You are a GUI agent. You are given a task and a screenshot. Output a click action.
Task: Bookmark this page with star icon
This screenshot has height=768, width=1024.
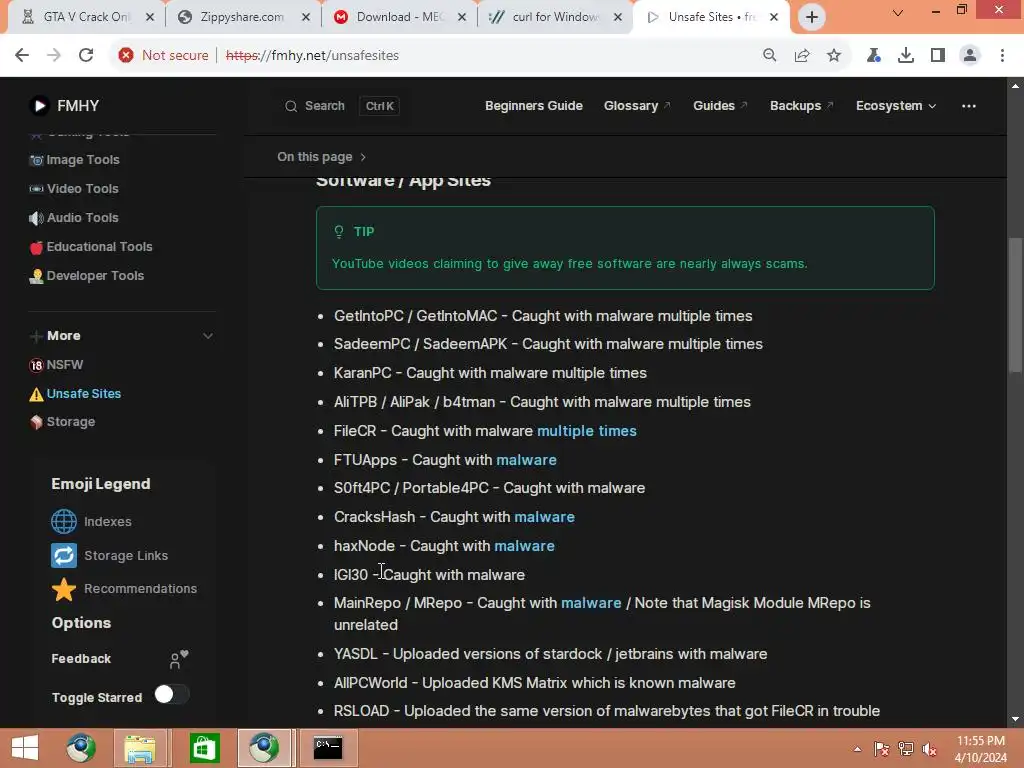pos(834,56)
